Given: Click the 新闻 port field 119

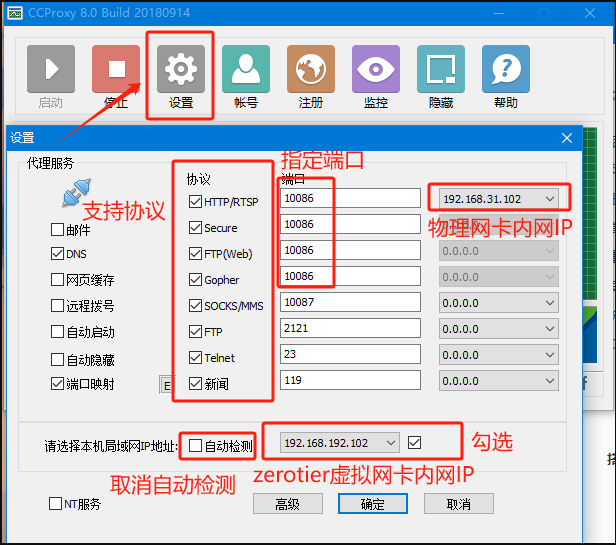Looking at the screenshot, I should coord(350,380).
